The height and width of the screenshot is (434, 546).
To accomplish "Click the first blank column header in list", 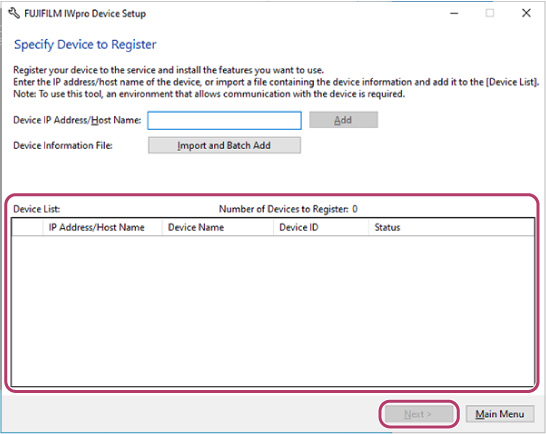I will [27, 227].
